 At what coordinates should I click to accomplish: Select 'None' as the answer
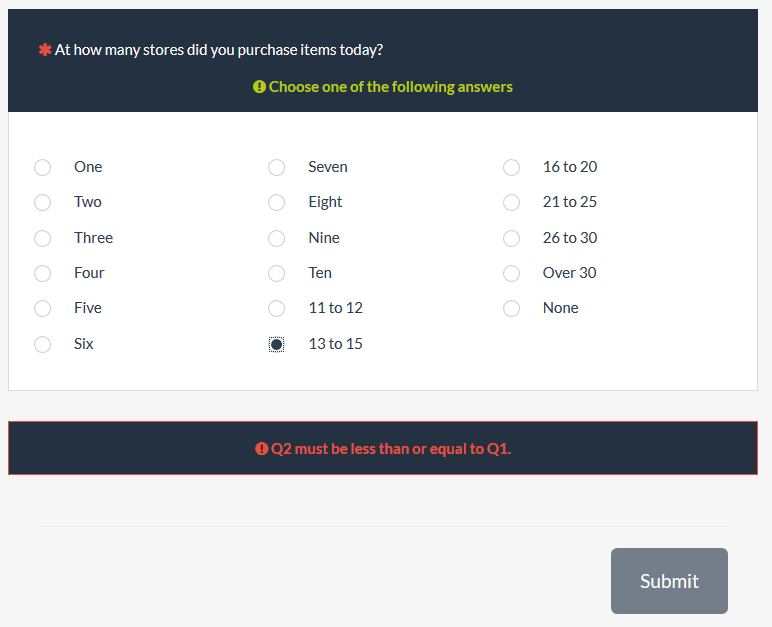512,308
